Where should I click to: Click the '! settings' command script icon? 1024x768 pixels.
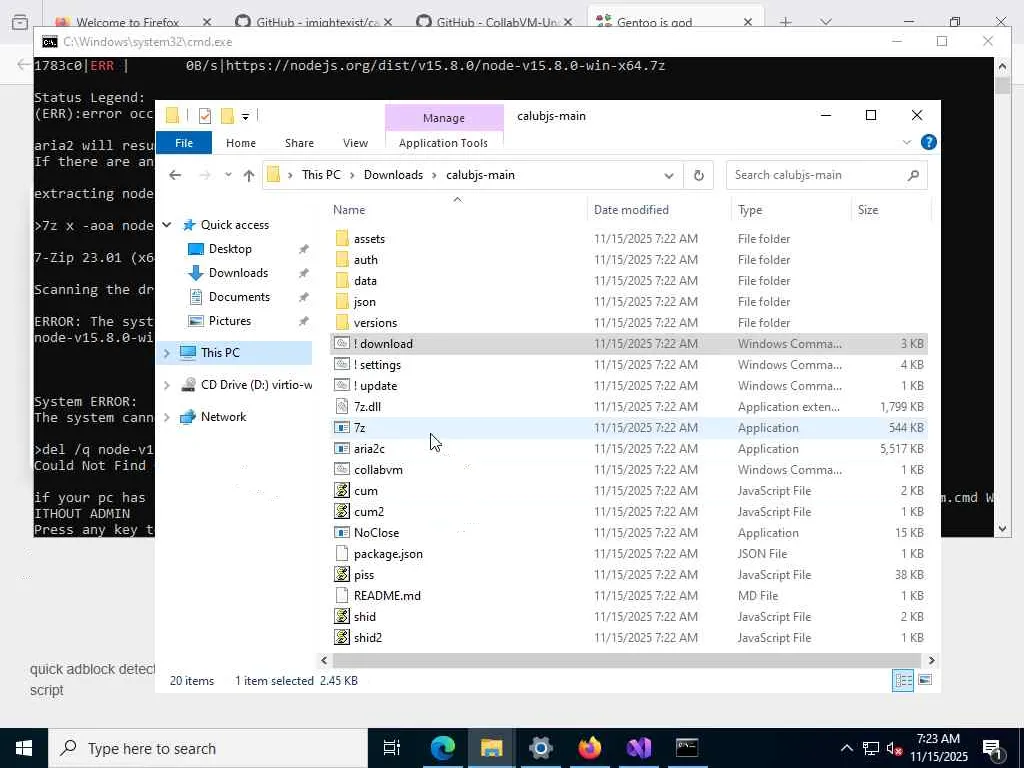pos(342,364)
